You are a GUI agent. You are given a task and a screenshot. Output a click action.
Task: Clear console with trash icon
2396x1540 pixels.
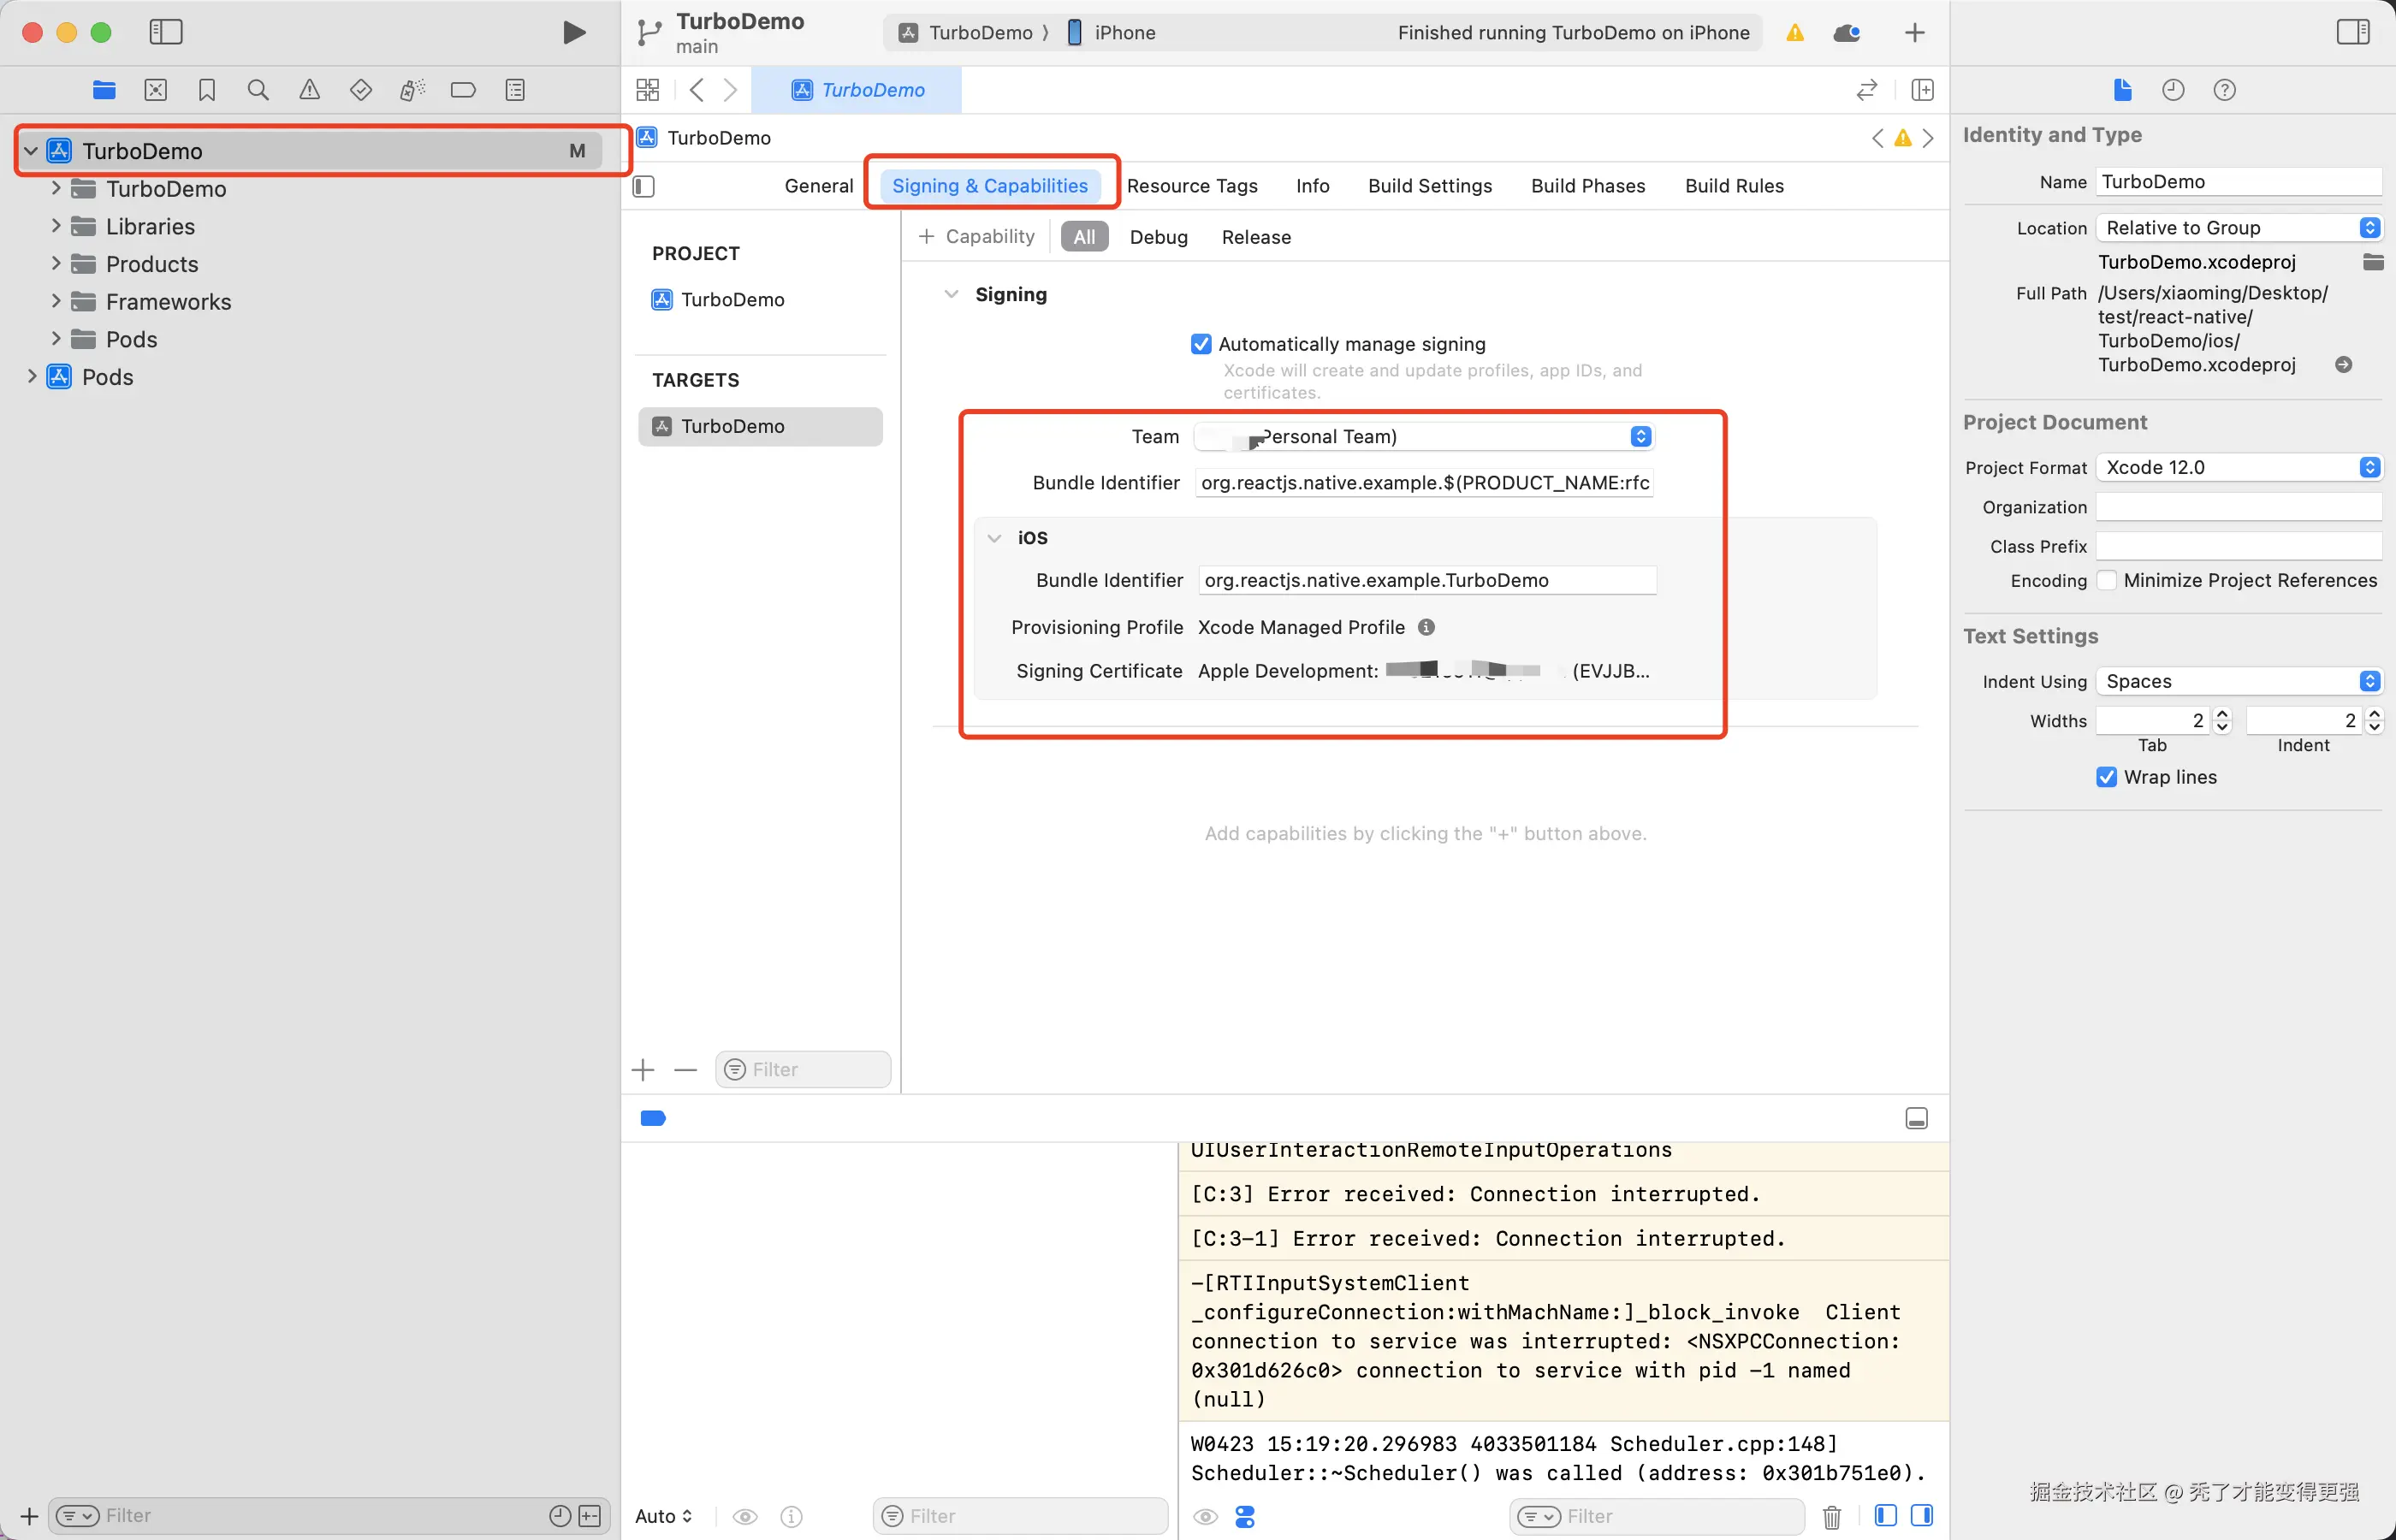click(x=1831, y=1516)
